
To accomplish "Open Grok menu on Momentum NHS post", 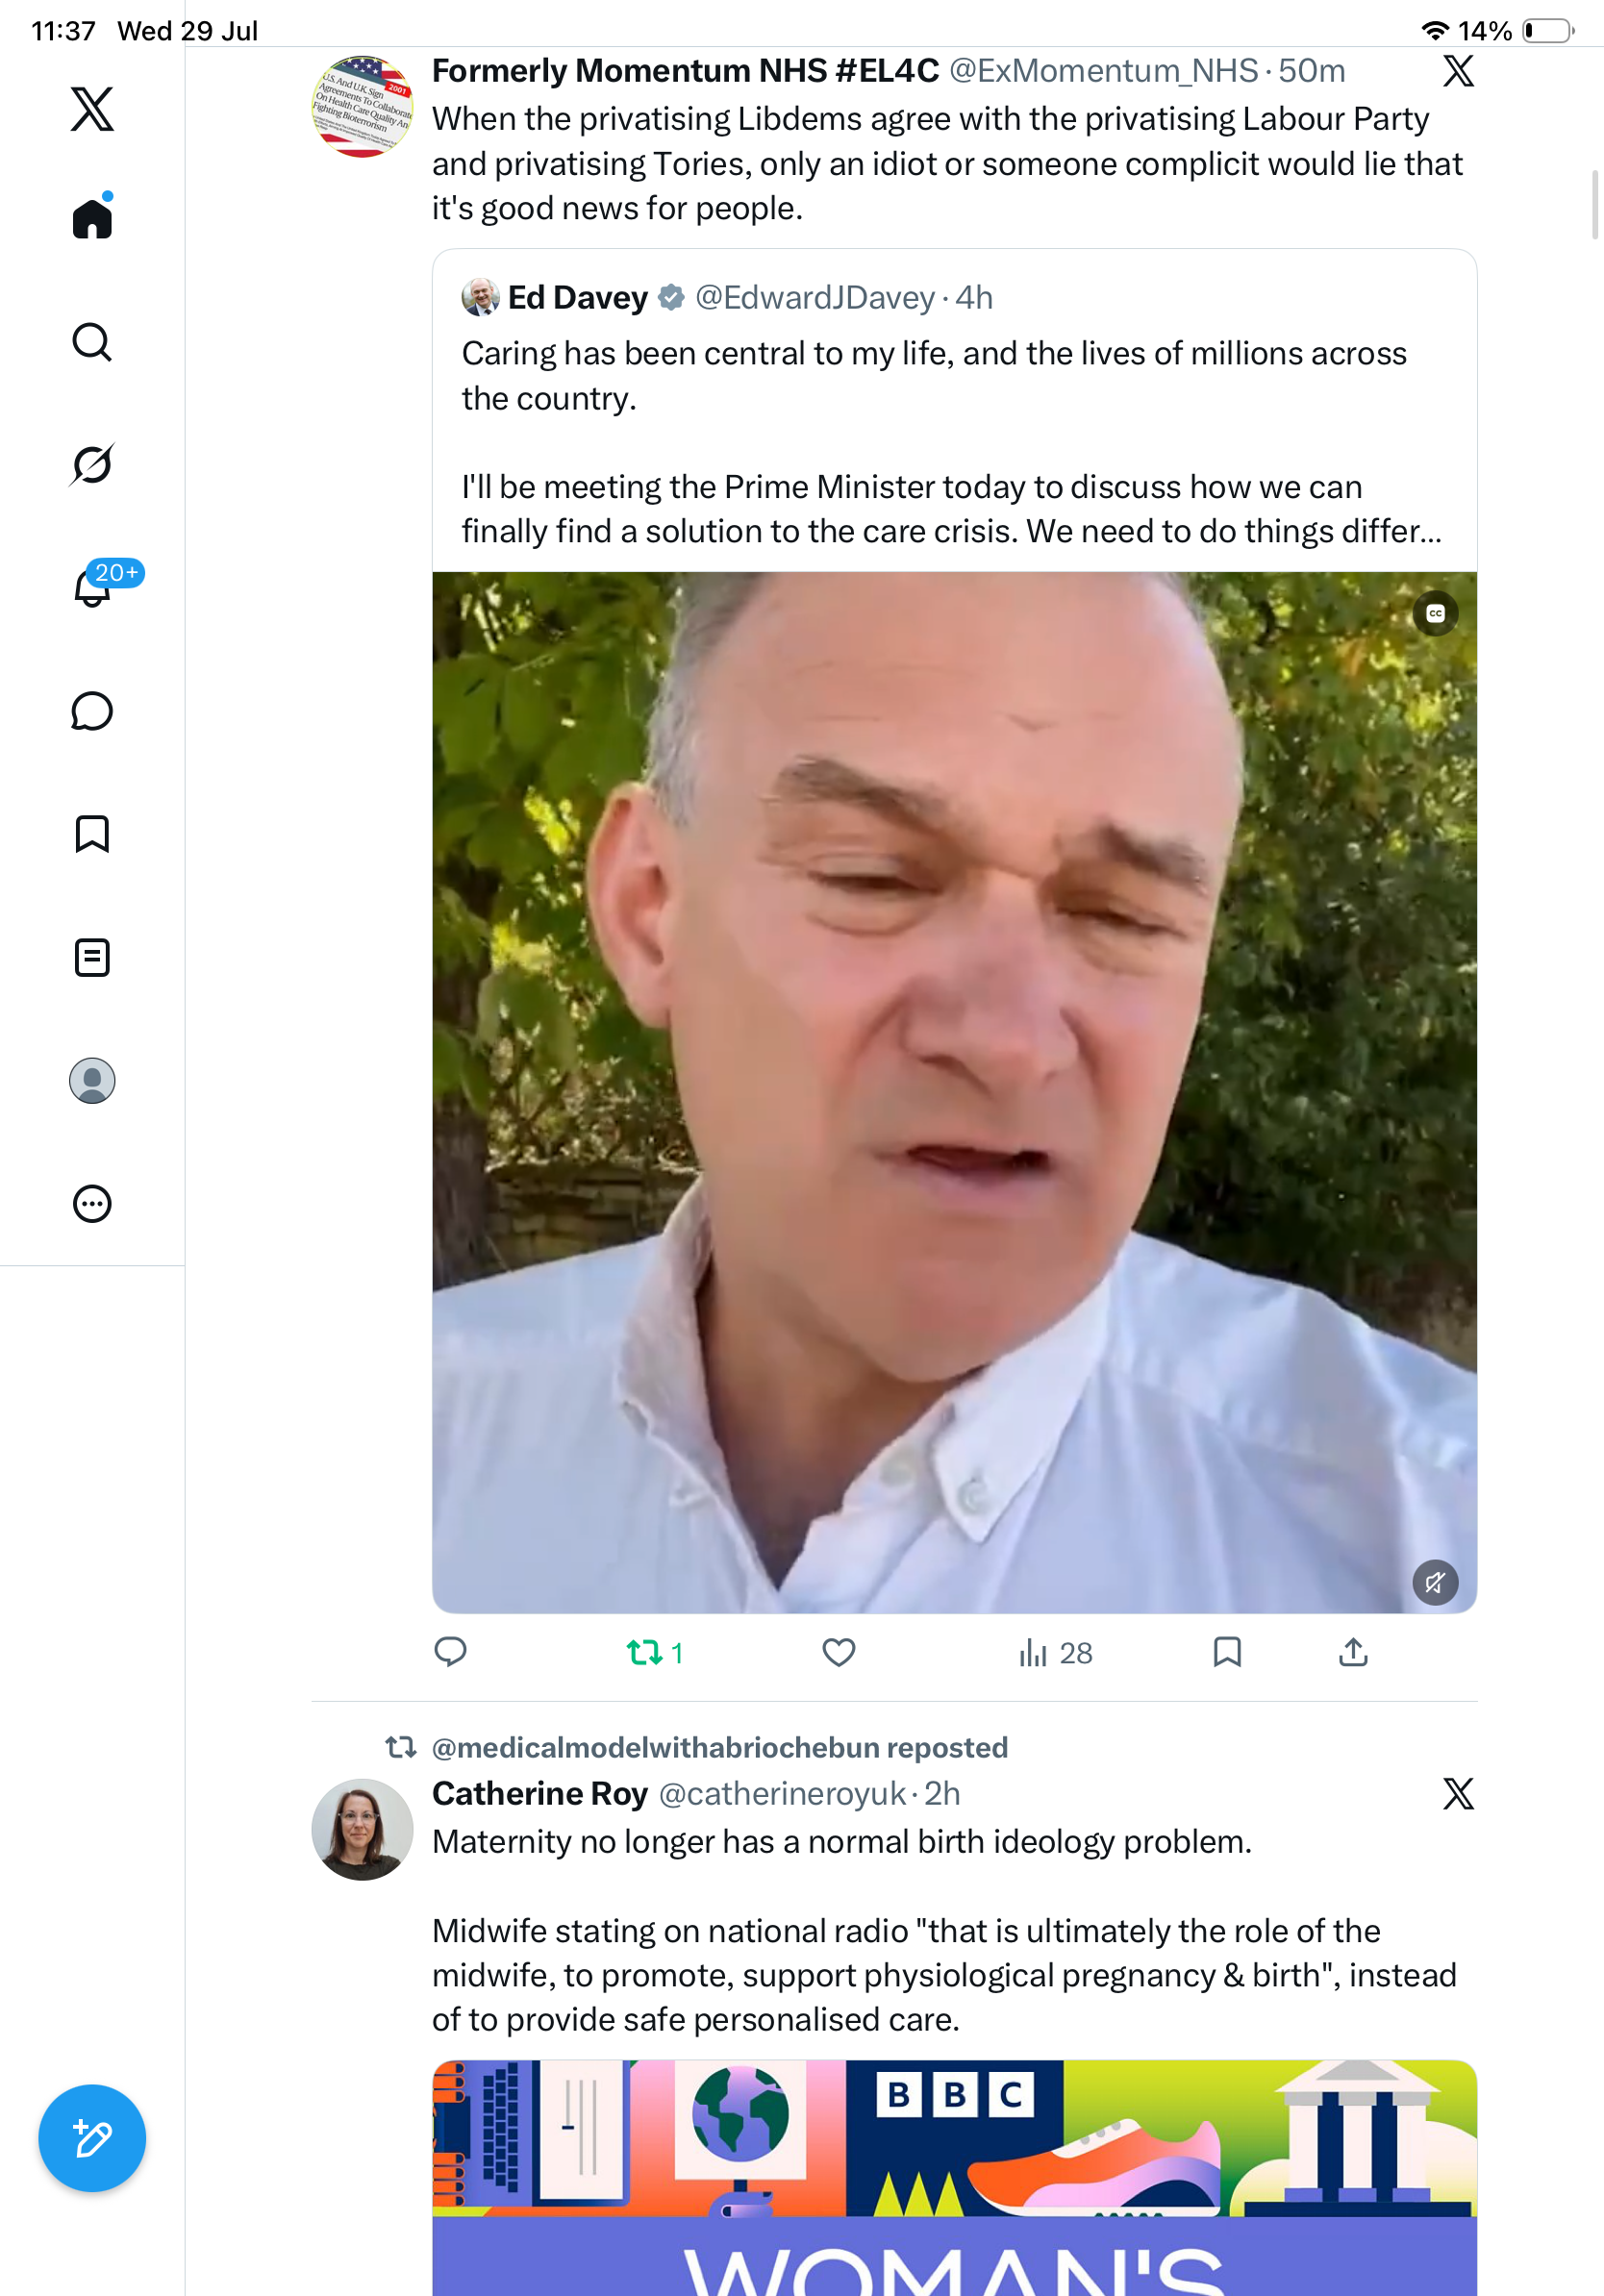I will (1458, 71).
